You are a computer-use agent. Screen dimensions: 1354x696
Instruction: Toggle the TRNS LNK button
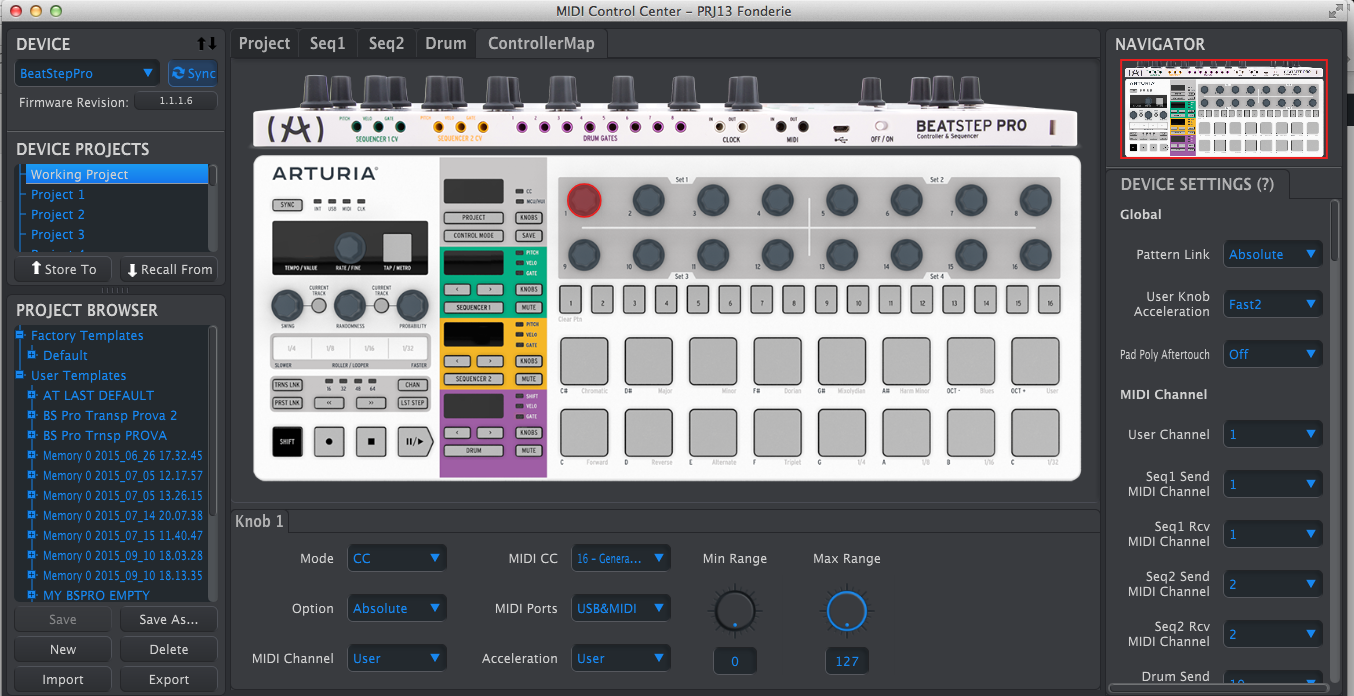[x=286, y=385]
